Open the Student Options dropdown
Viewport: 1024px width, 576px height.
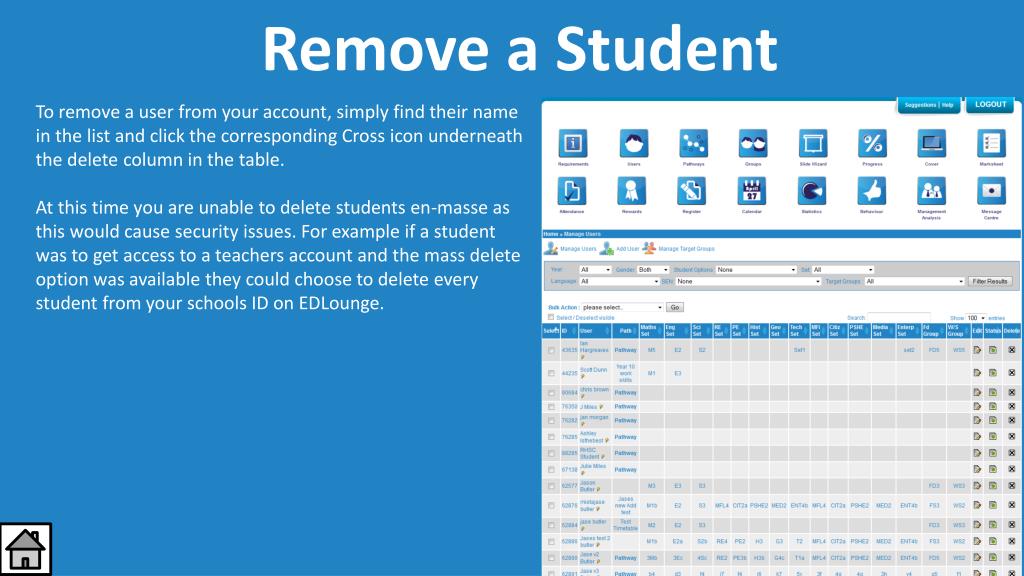click(756, 270)
